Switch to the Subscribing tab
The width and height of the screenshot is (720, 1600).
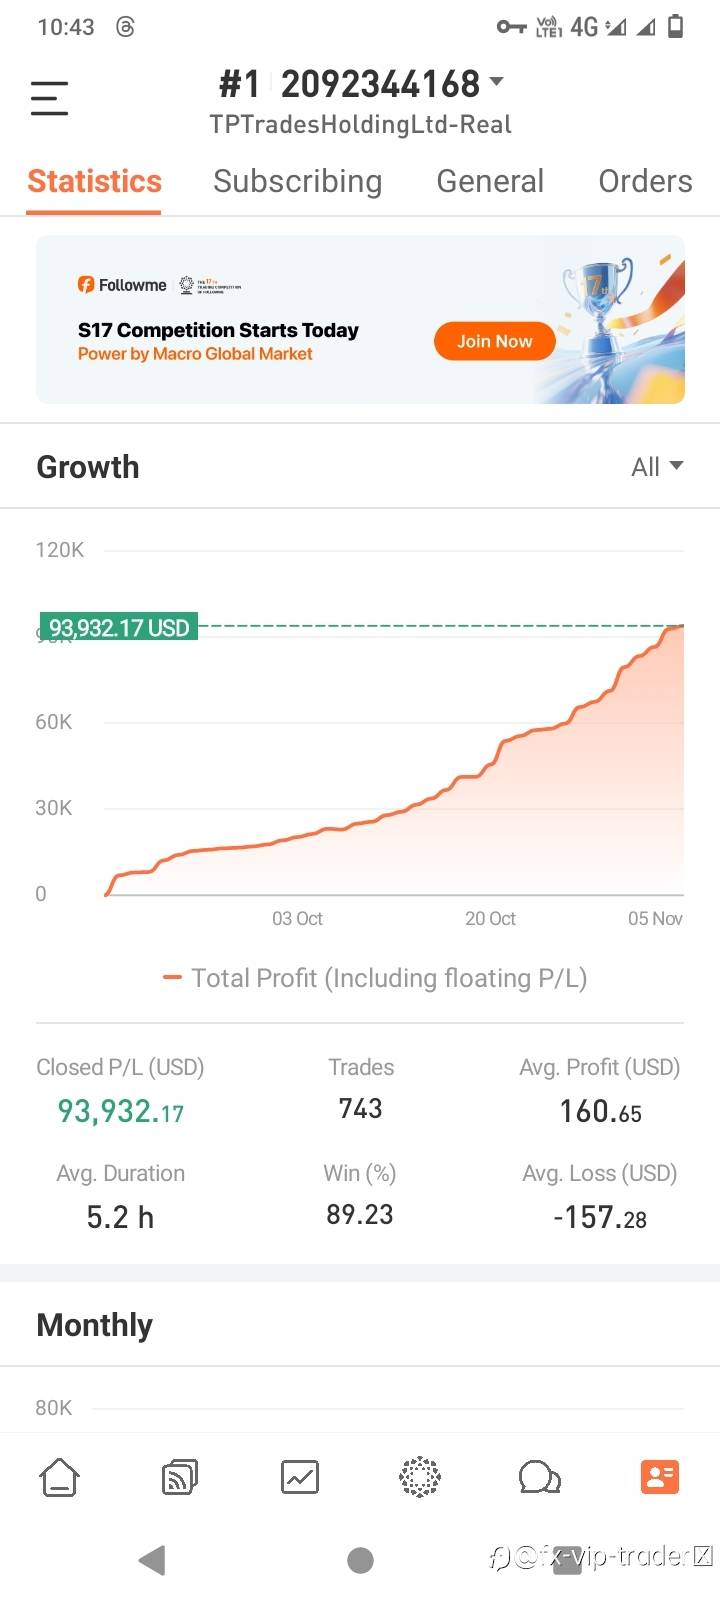tap(297, 181)
